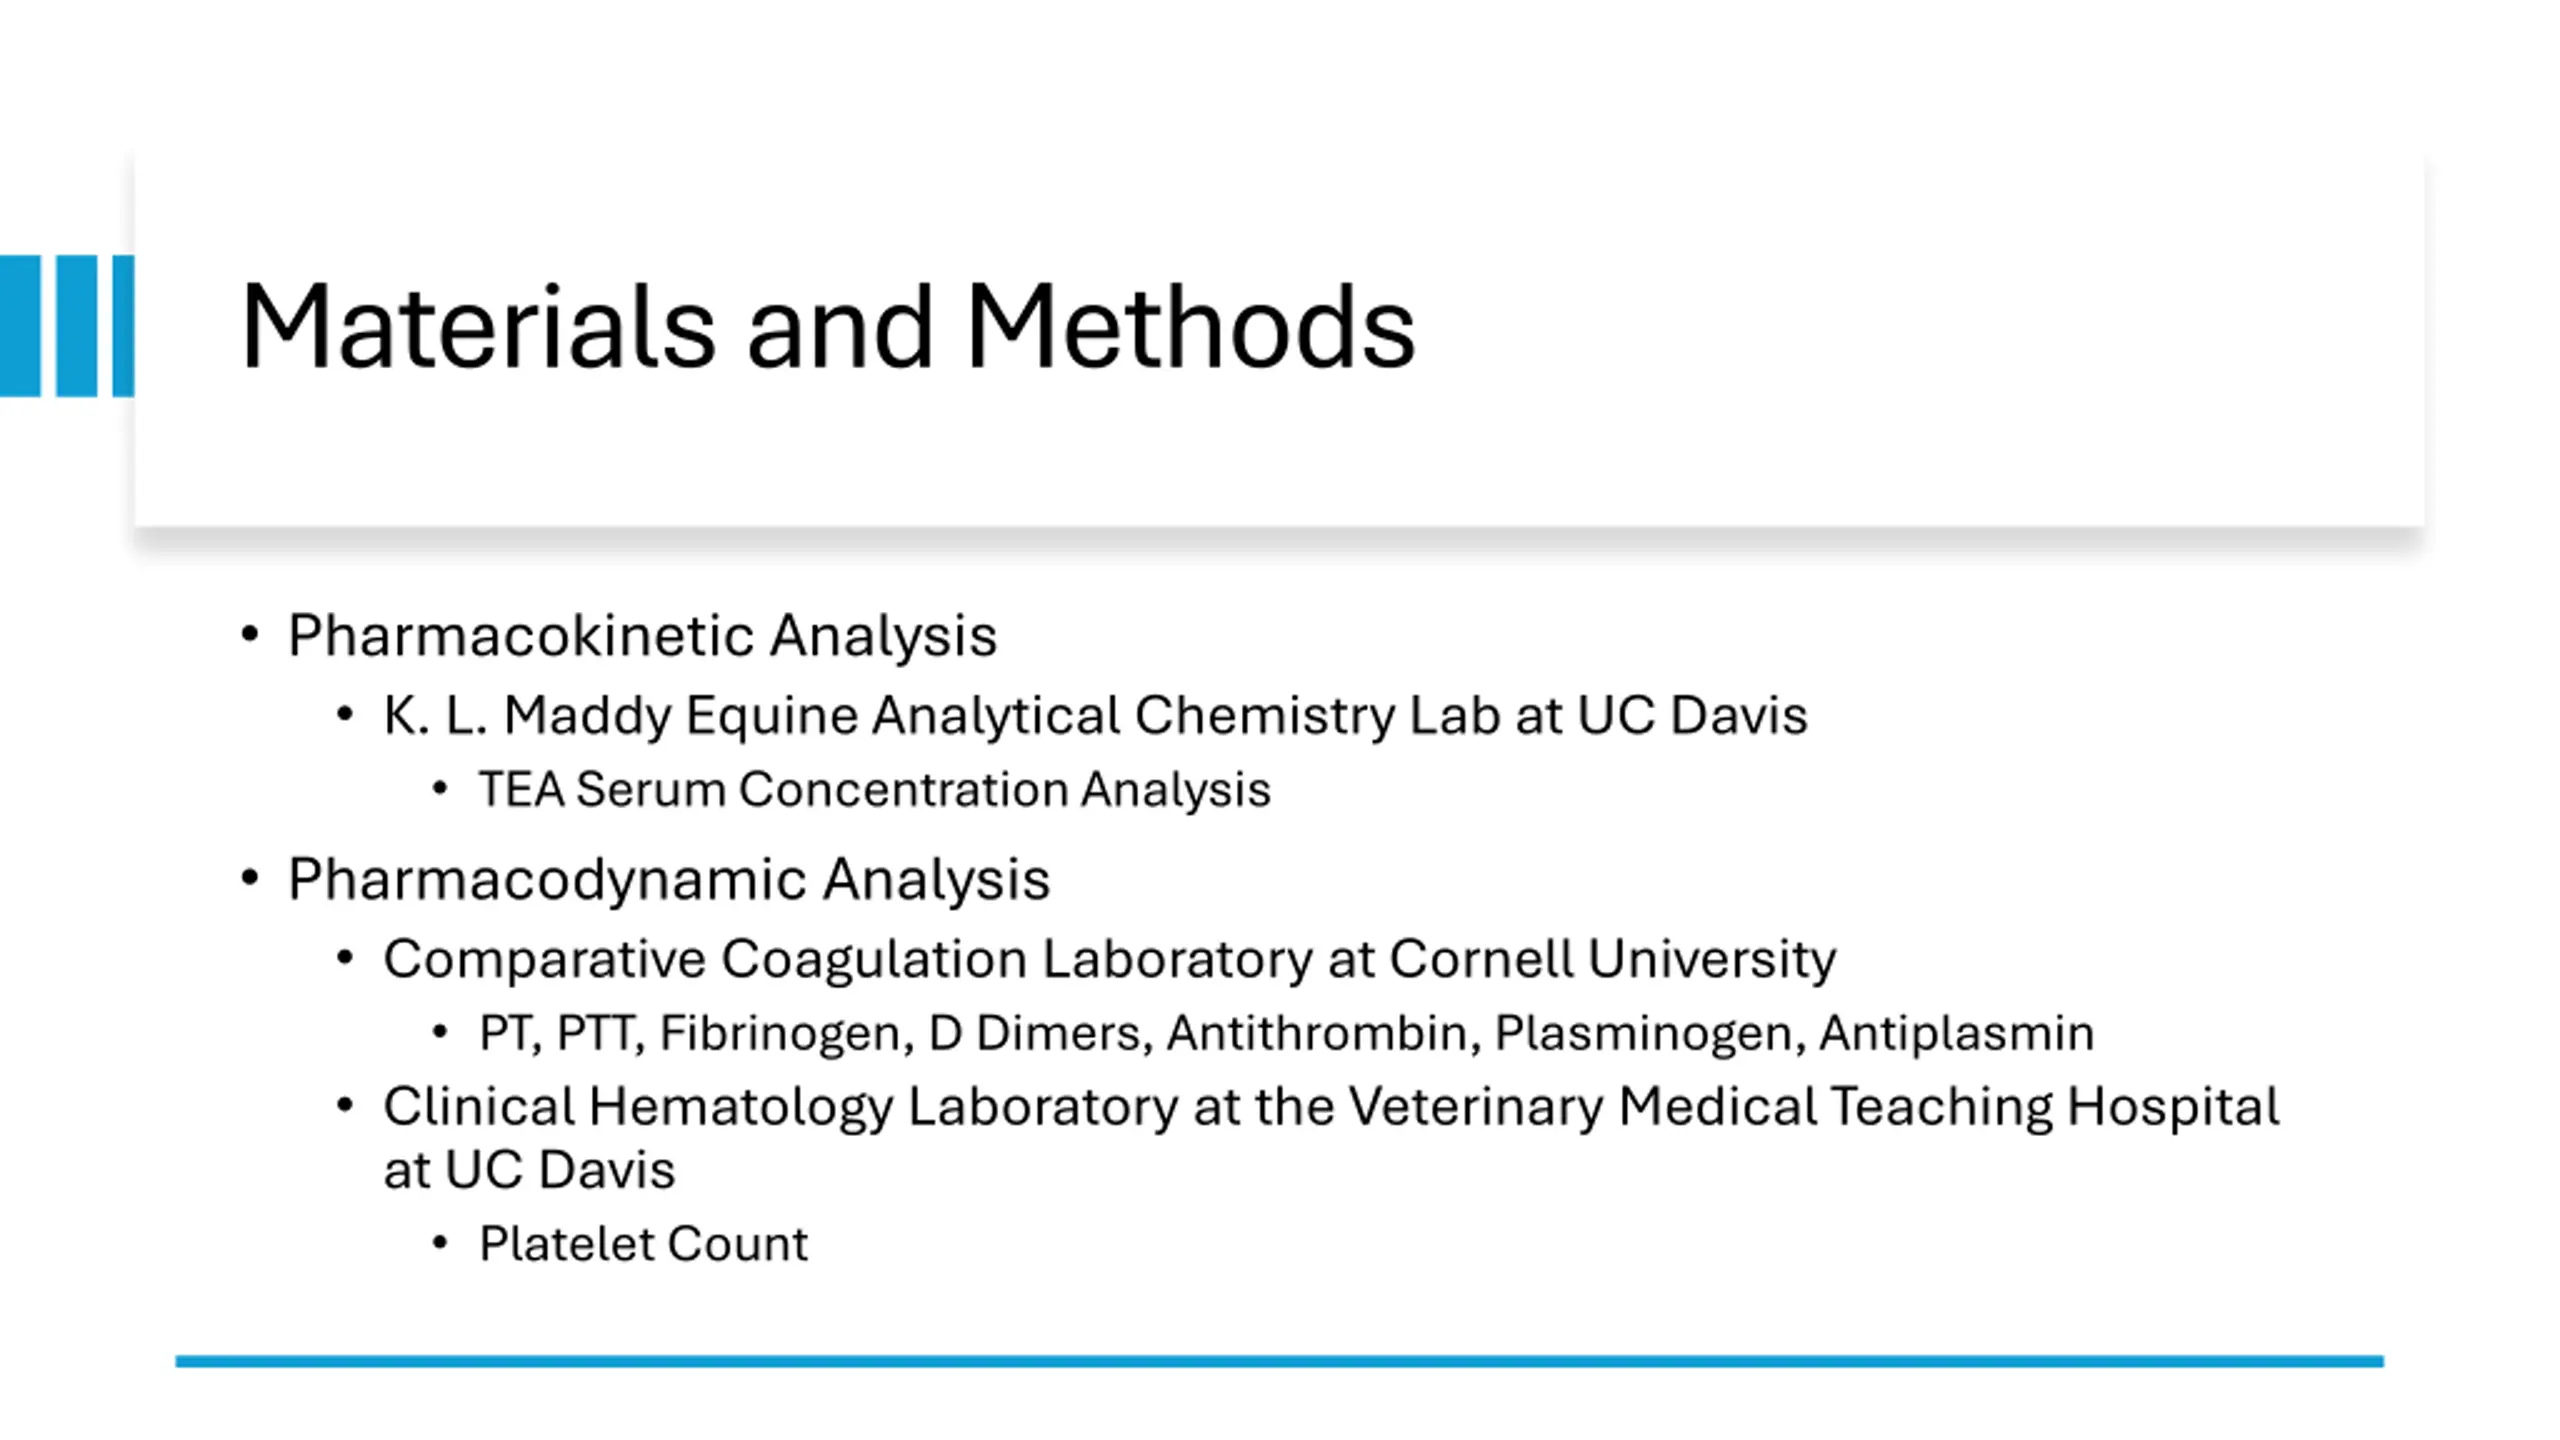Viewport: 2560px width, 1440px height.
Task: Click the middle blue vertical bar
Action: [76, 326]
